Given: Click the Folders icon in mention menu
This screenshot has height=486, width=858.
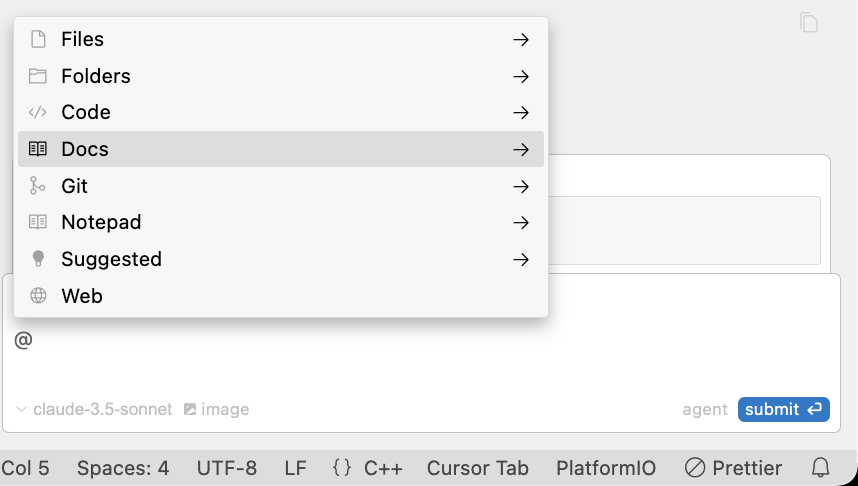Looking at the screenshot, I should (38, 76).
